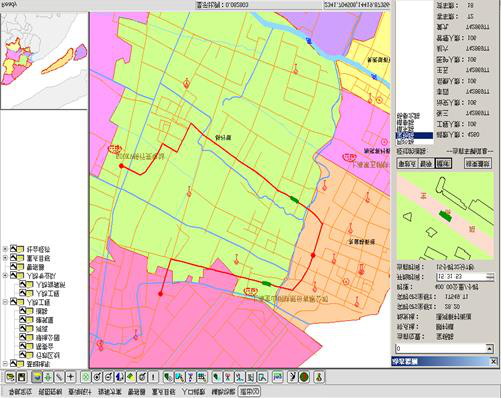This screenshot has width=501, height=398.
Task: Click the separate rightmost button above mini map
Action: coord(478,163)
